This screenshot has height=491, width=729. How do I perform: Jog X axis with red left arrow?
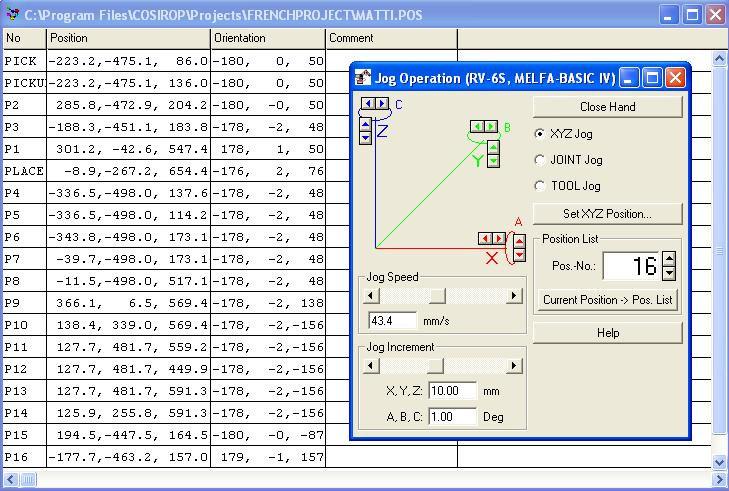(x=485, y=239)
